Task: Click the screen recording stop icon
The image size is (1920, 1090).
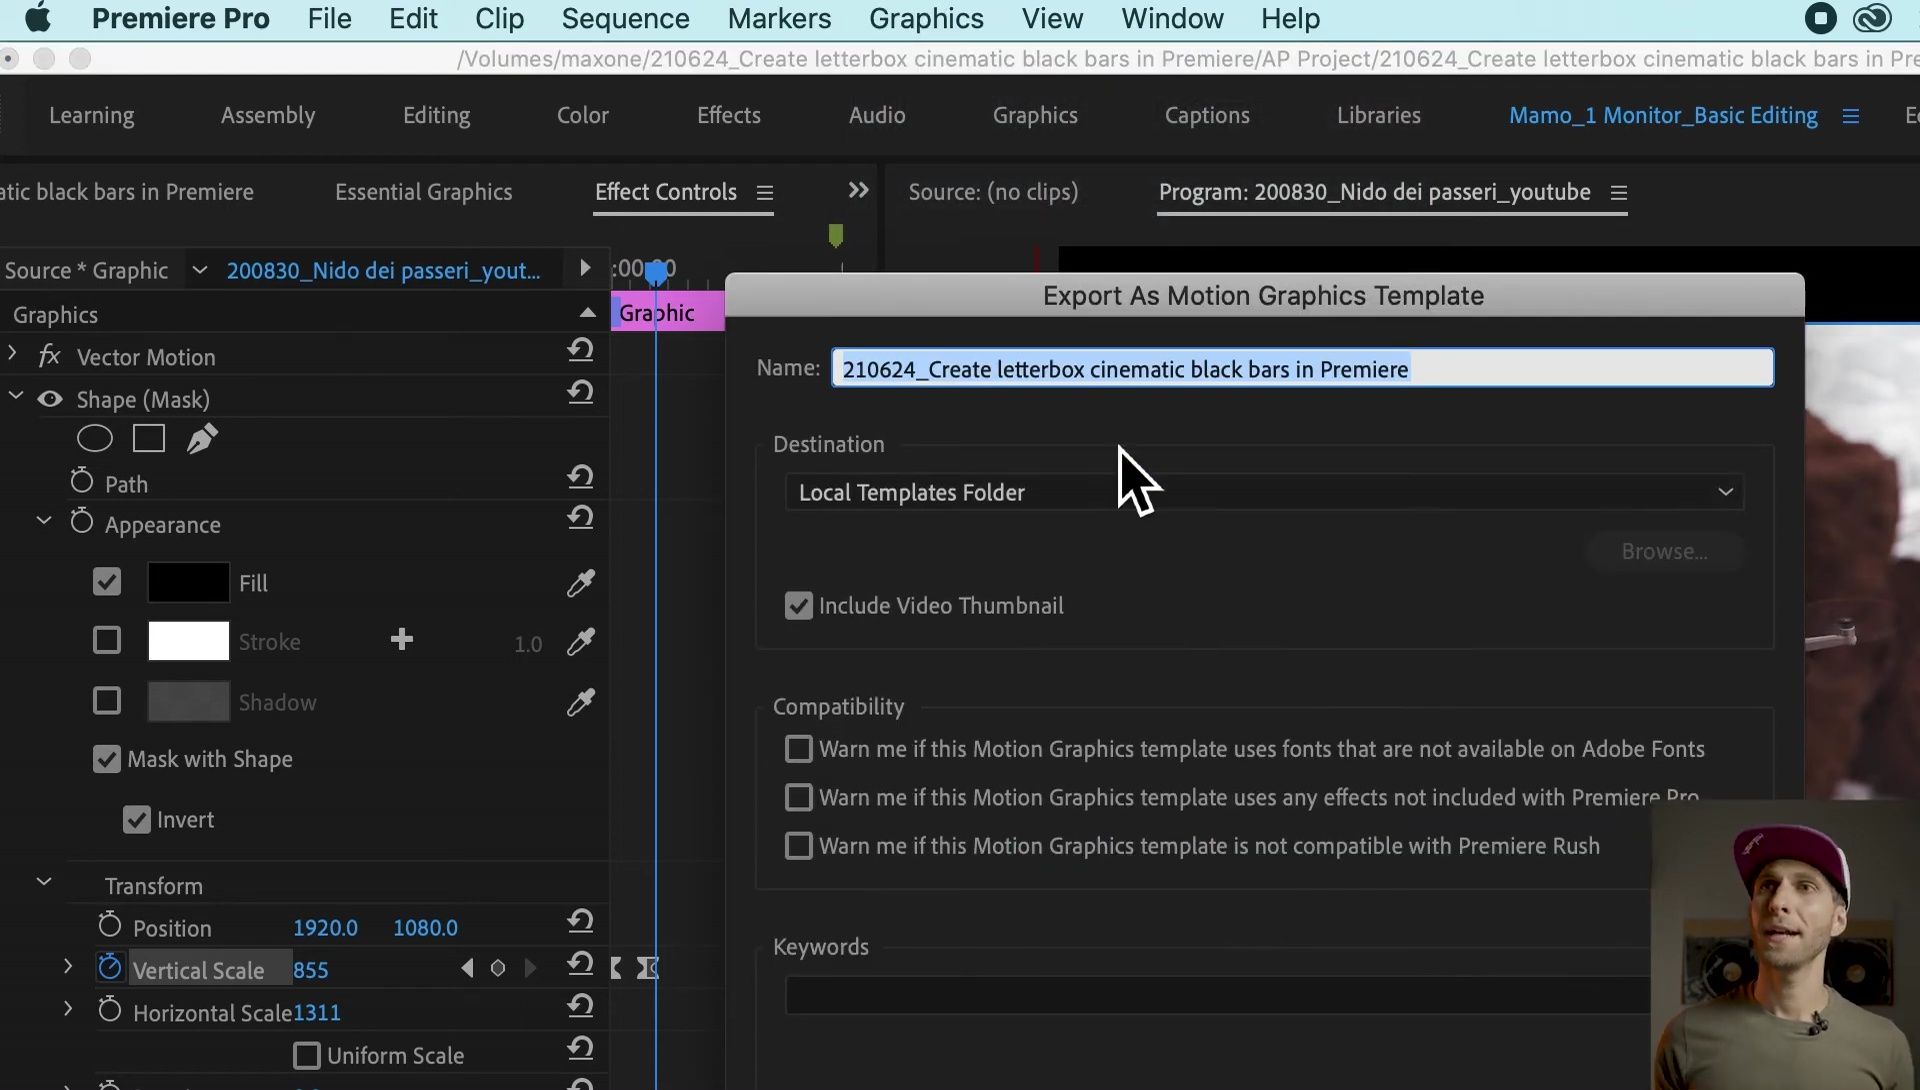Action: [x=1820, y=18]
